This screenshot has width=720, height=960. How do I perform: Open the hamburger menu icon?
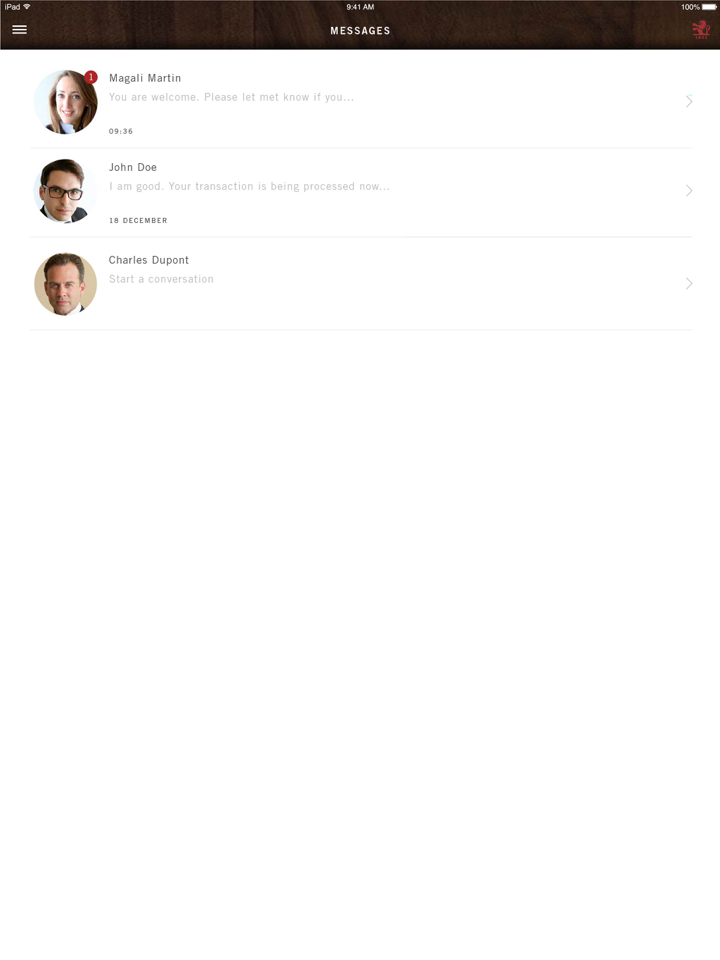tap(20, 29)
